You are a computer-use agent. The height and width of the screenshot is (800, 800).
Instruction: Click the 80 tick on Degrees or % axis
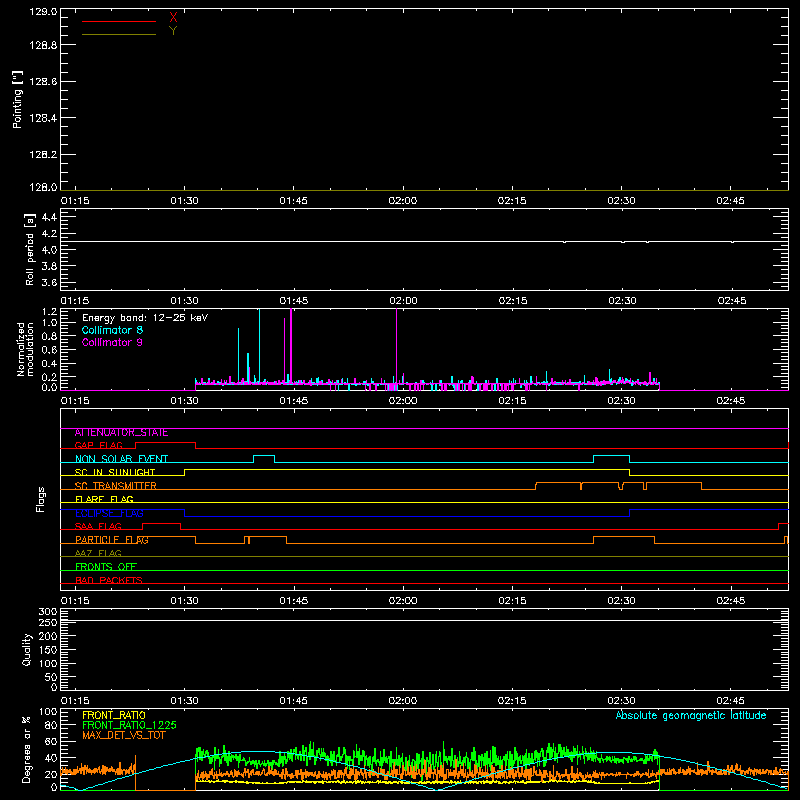click(x=51, y=725)
